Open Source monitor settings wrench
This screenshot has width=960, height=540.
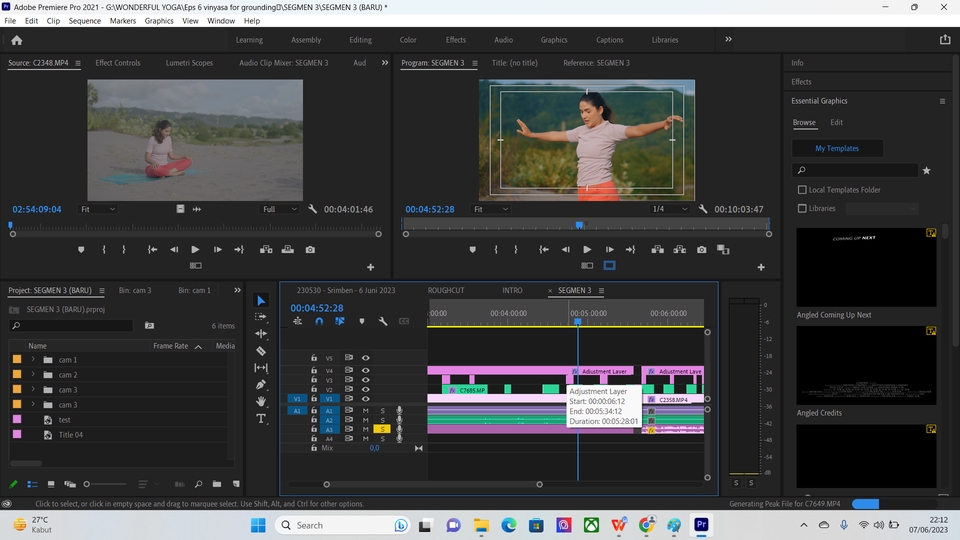point(312,209)
